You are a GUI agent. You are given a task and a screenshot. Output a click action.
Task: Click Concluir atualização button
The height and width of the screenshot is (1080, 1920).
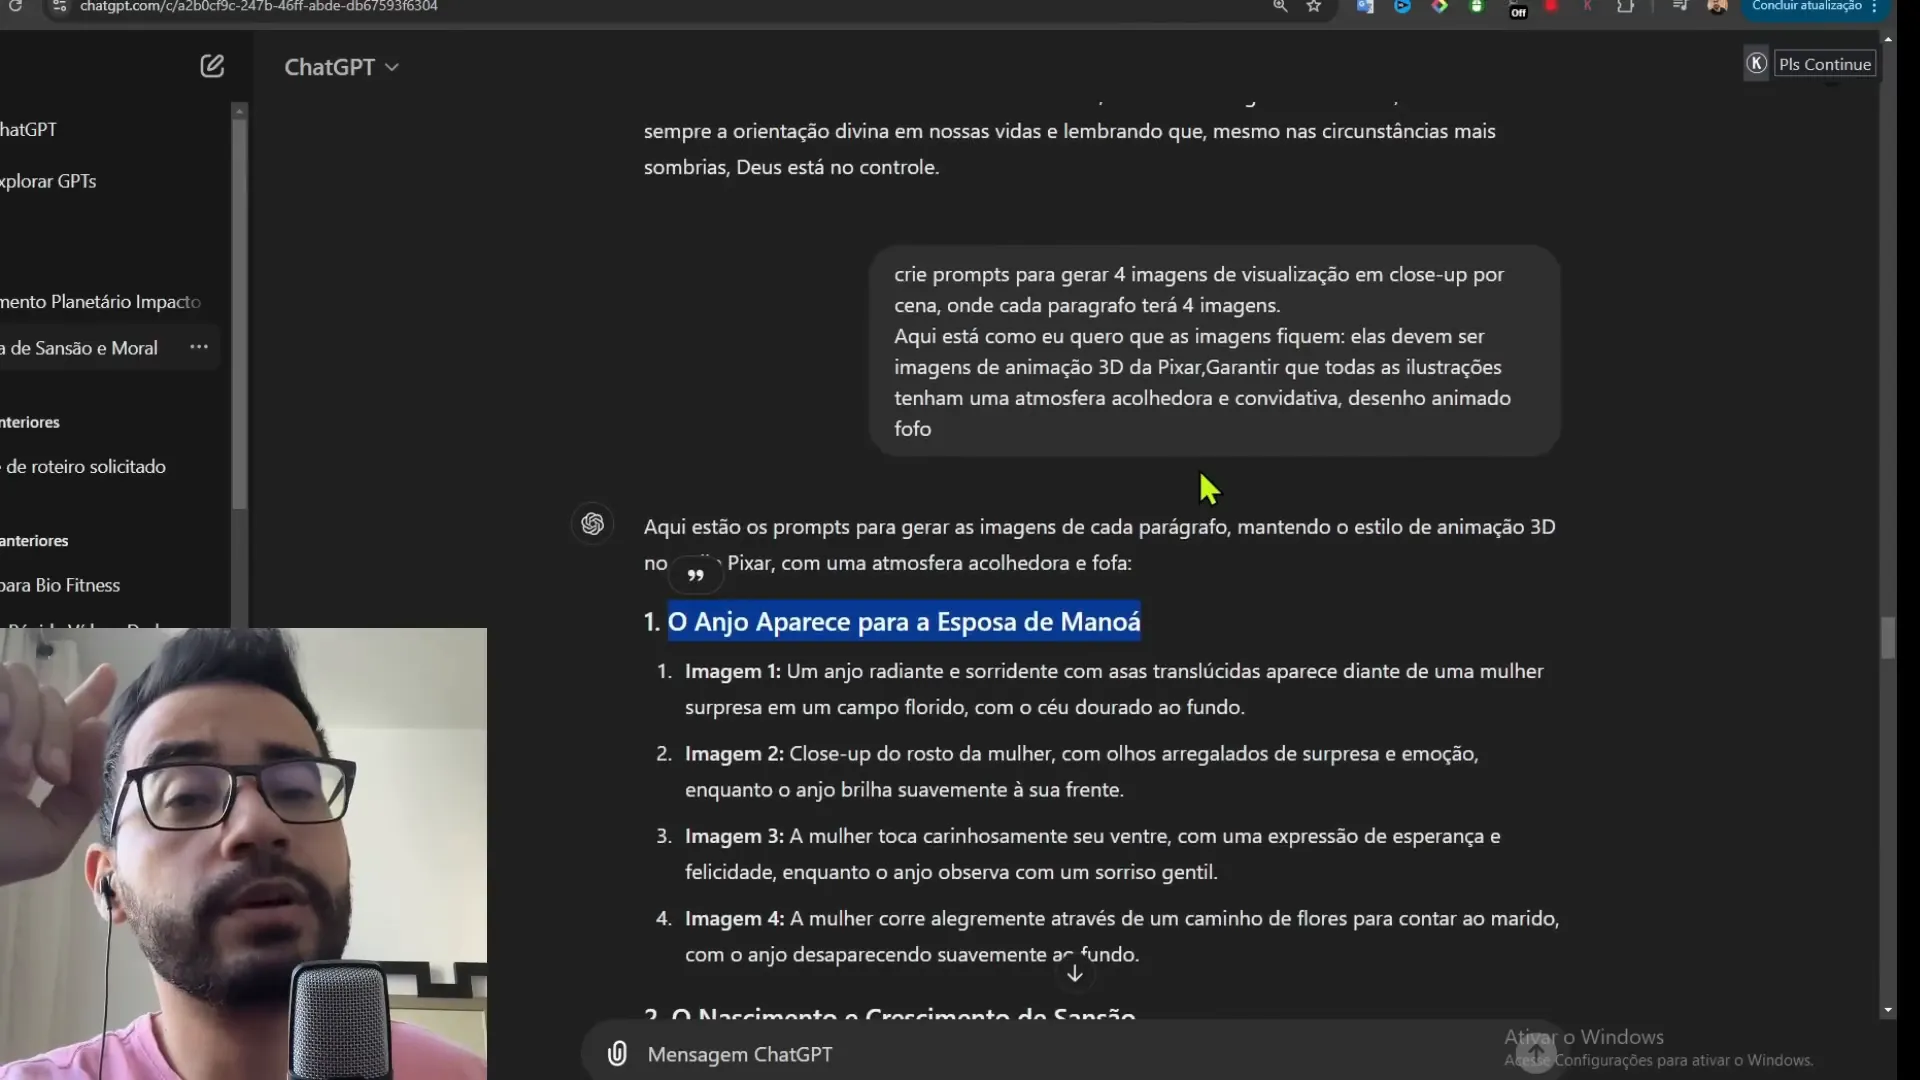point(1806,7)
